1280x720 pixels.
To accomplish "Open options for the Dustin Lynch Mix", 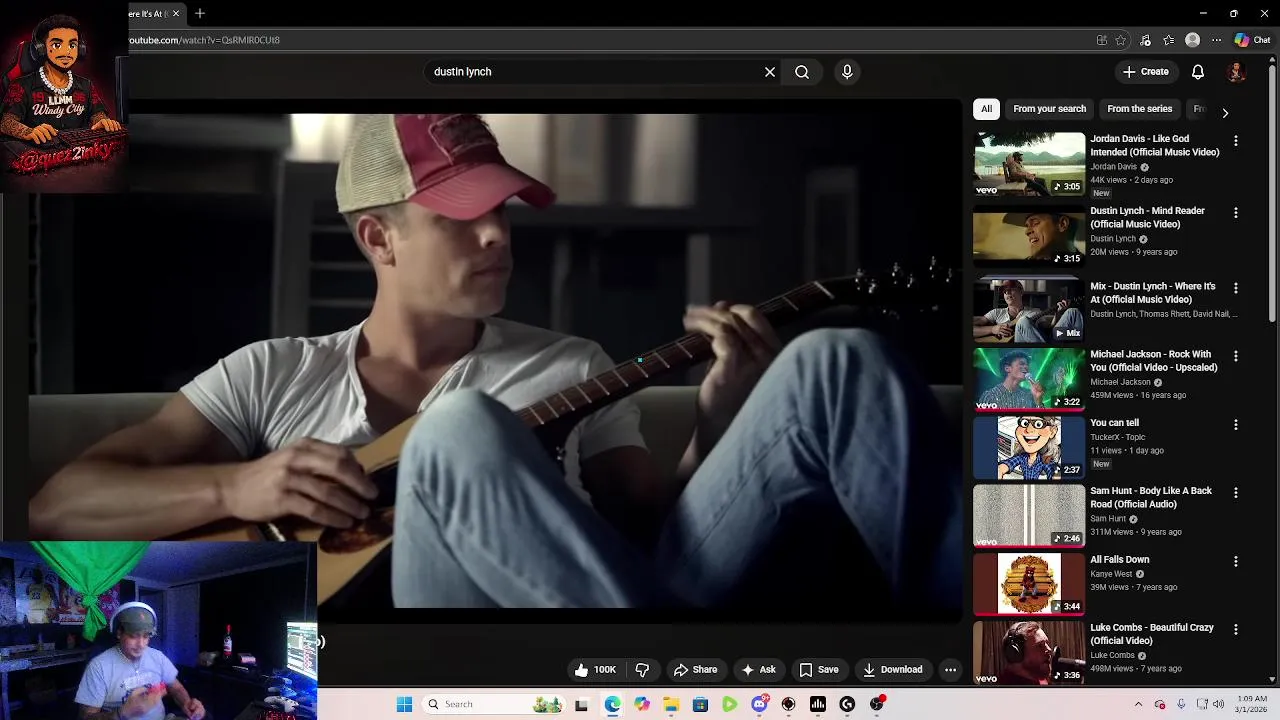I will pos(1236,288).
